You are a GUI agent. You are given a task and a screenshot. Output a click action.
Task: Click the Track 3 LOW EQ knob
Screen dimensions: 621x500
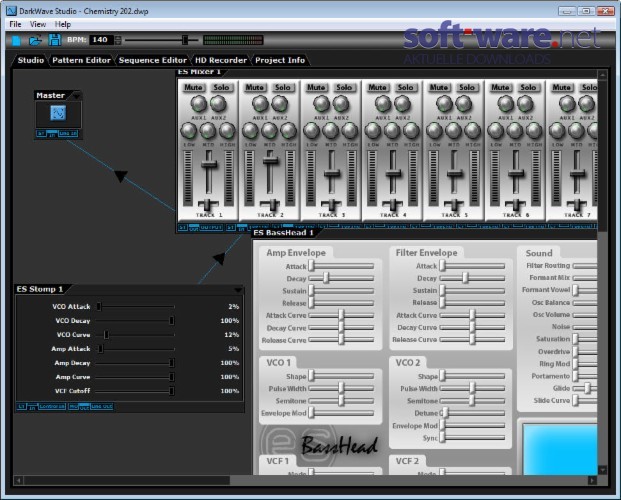[311, 131]
